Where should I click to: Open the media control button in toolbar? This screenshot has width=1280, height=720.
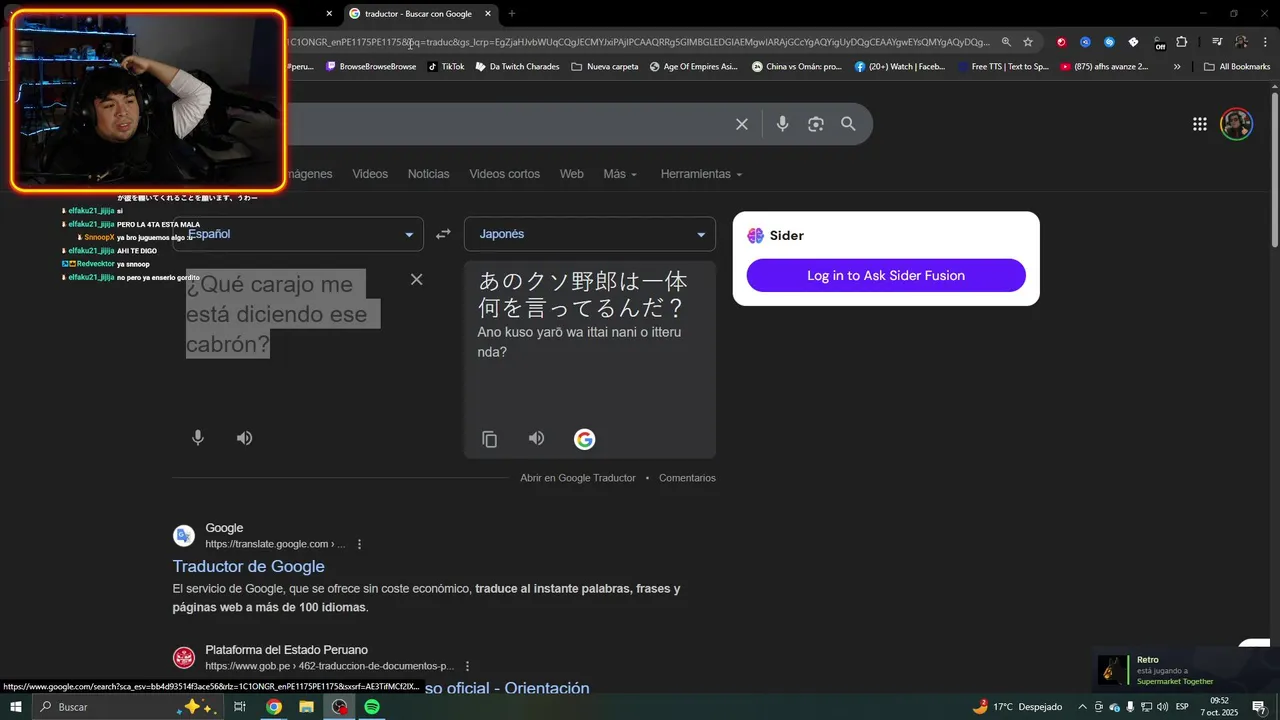click(x=1217, y=42)
